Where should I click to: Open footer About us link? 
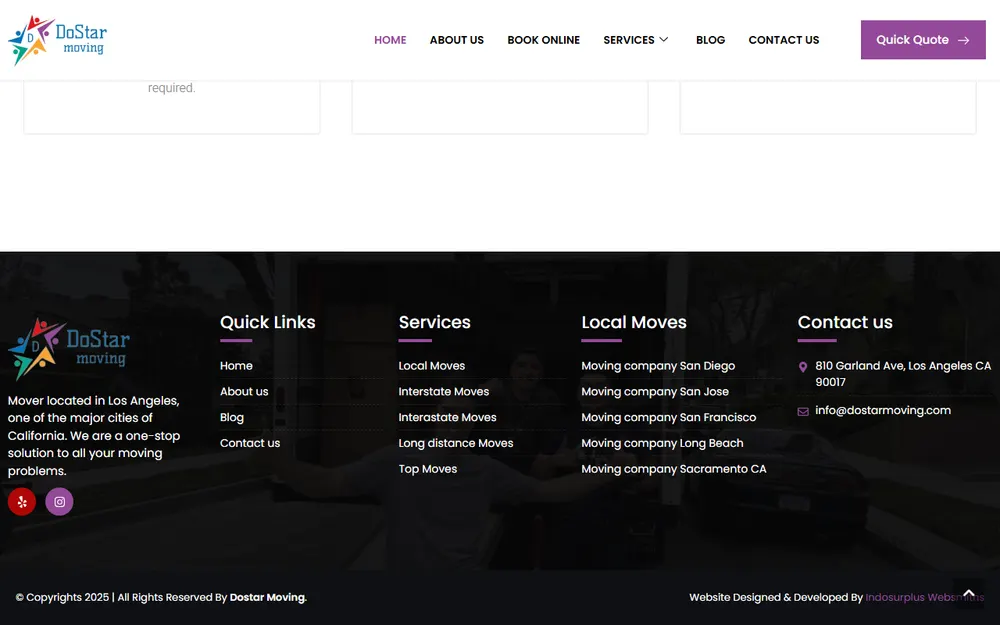click(x=244, y=392)
